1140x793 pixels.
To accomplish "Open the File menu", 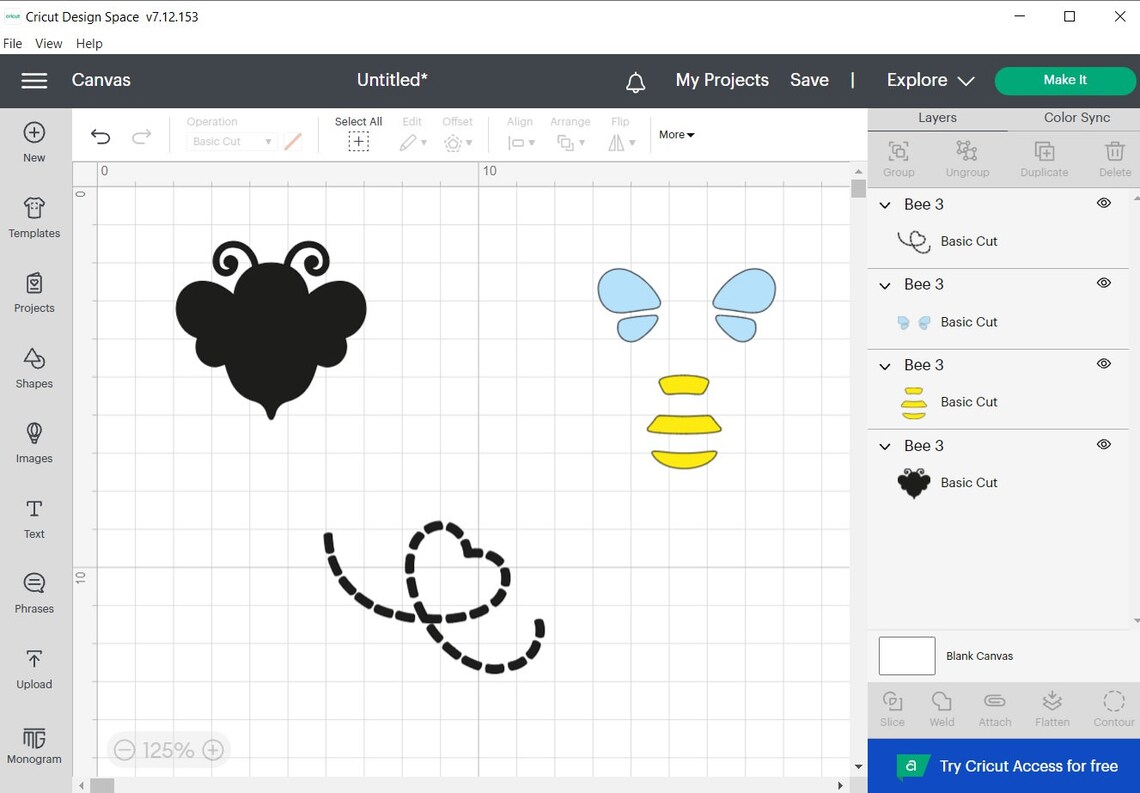I will click(12, 43).
